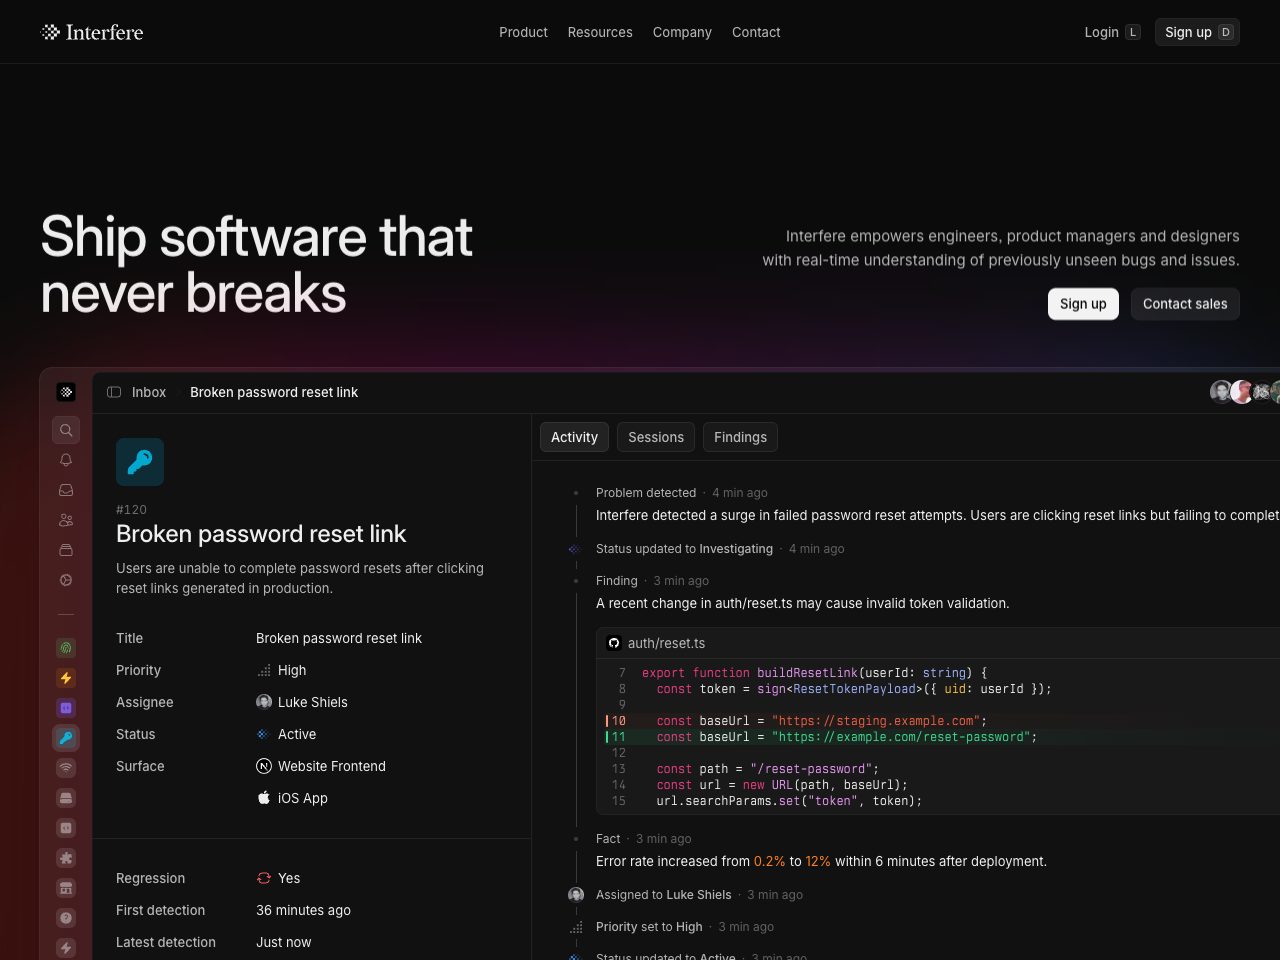Click the iOS App surface value

click(292, 798)
